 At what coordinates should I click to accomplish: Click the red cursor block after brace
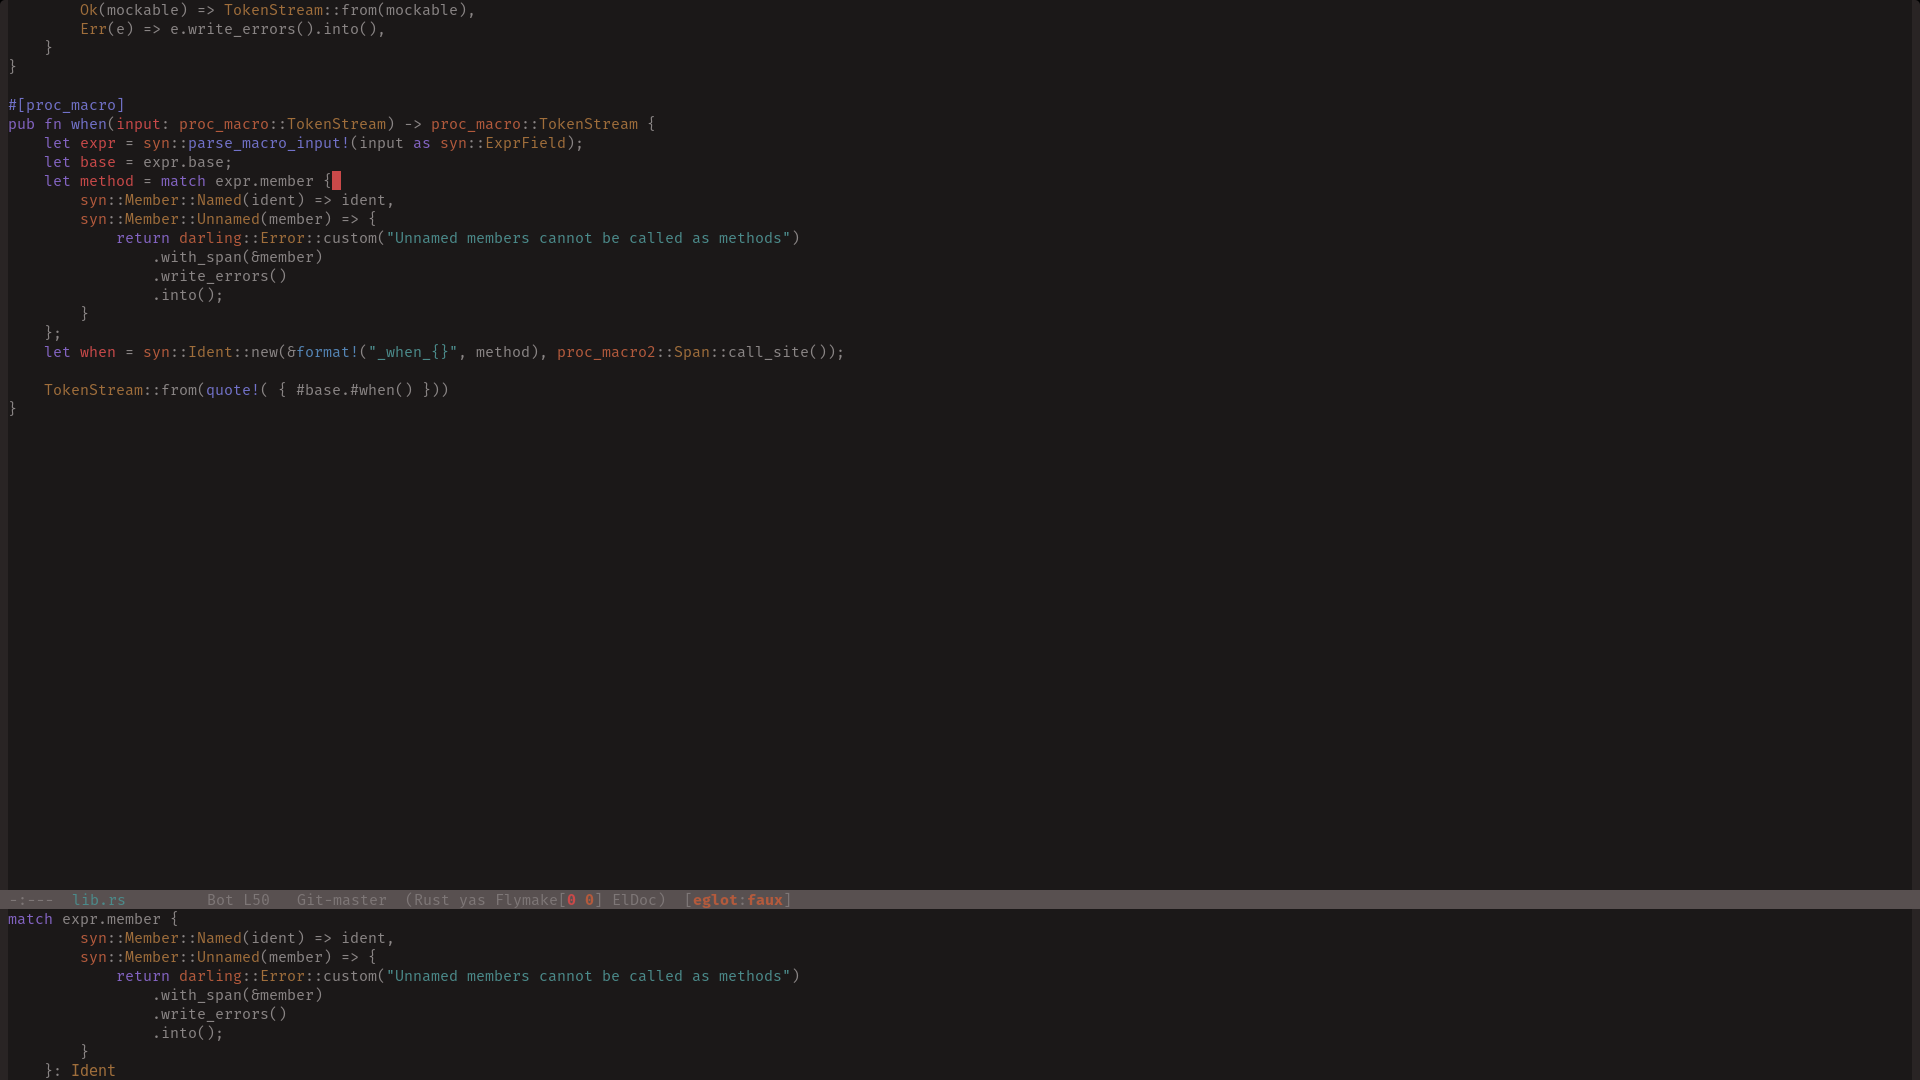pyautogui.click(x=336, y=181)
